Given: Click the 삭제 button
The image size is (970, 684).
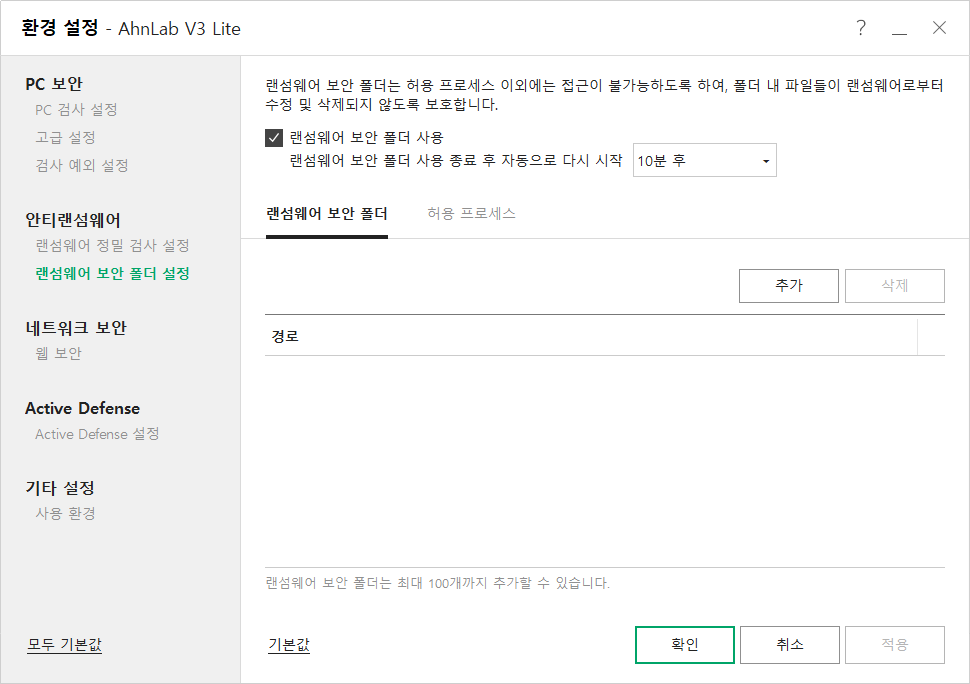Looking at the screenshot, I should click(x=895, y=286).
